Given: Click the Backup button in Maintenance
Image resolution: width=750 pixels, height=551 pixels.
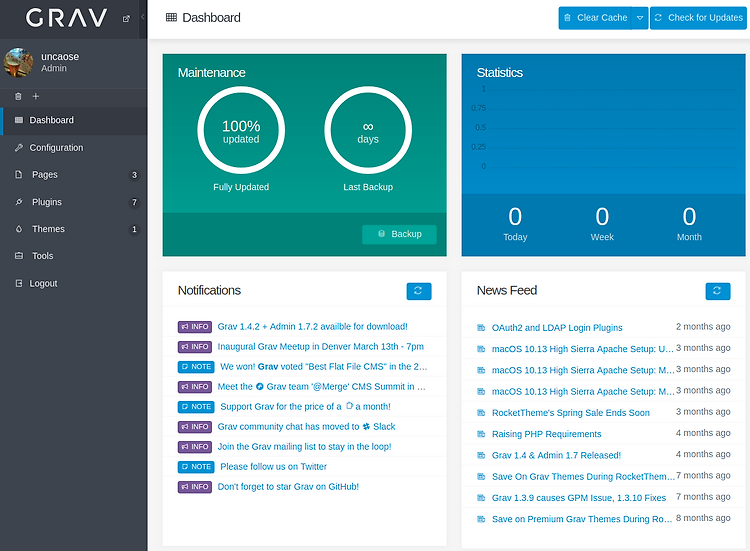Looking at the screenshot, I should coord(399,234).
